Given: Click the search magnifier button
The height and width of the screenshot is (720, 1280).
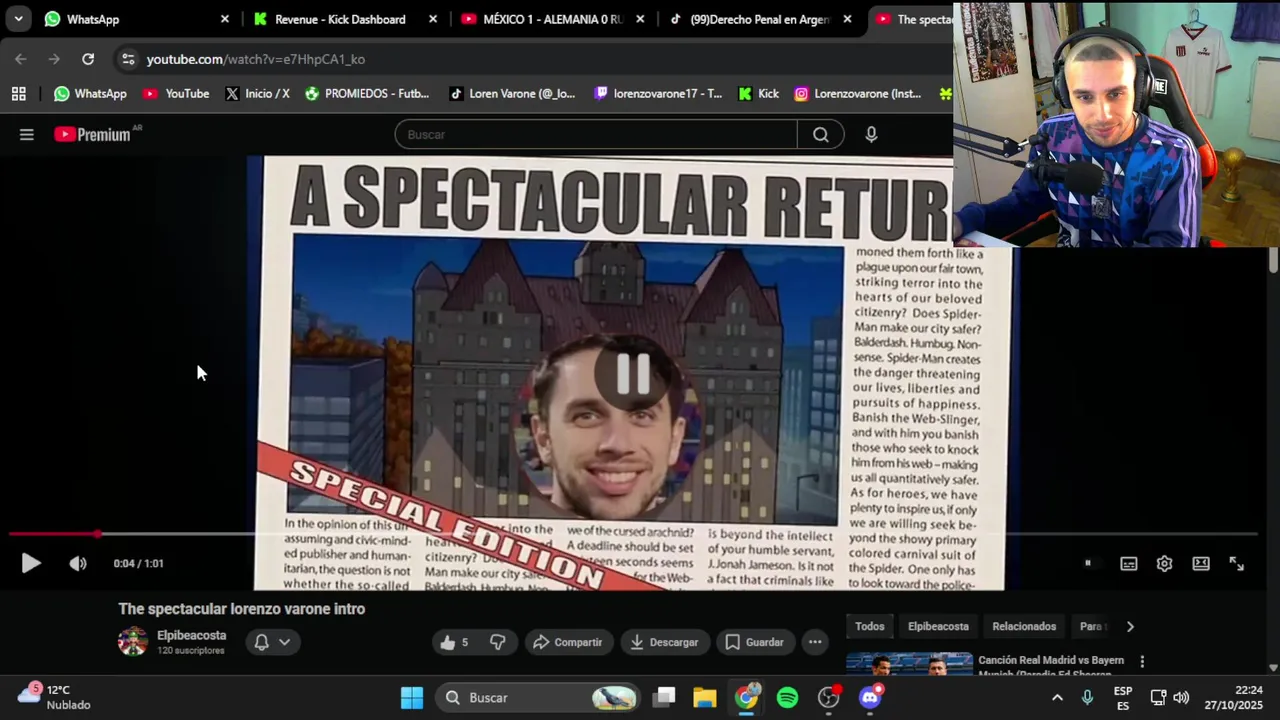Looking at the screenshot, I should [821, 134].
